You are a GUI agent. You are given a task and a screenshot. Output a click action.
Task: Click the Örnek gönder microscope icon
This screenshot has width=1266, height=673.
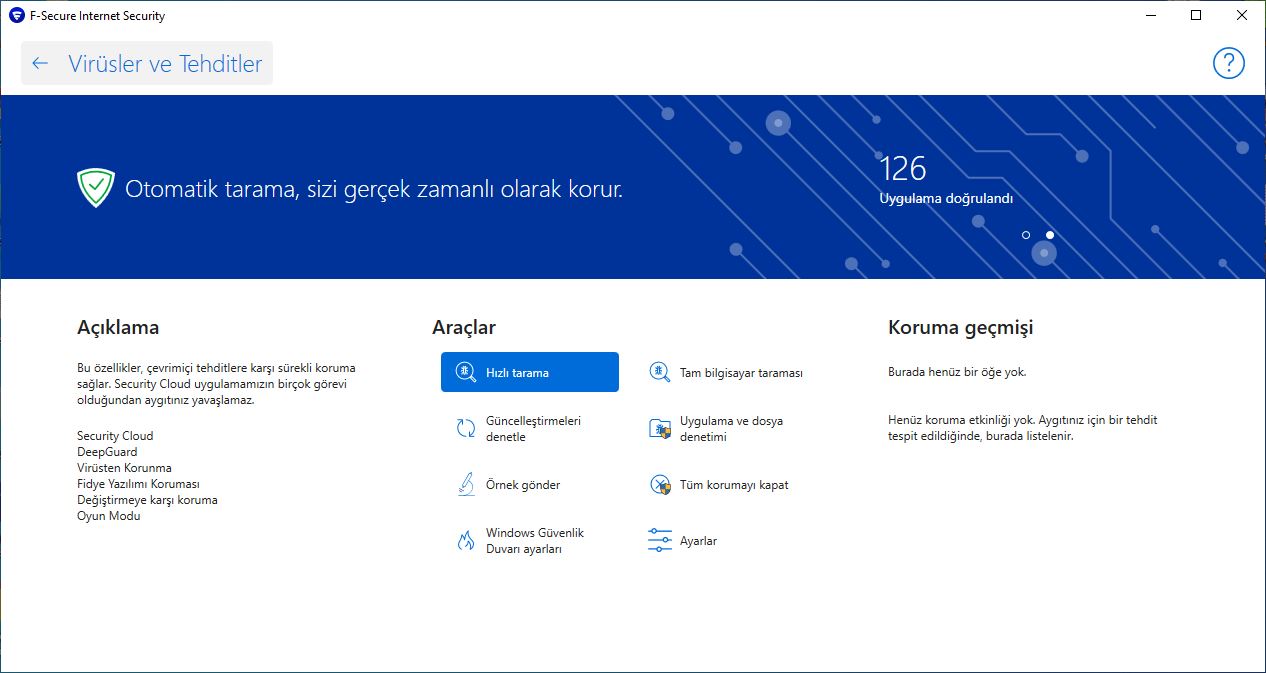tap(465, 484)
